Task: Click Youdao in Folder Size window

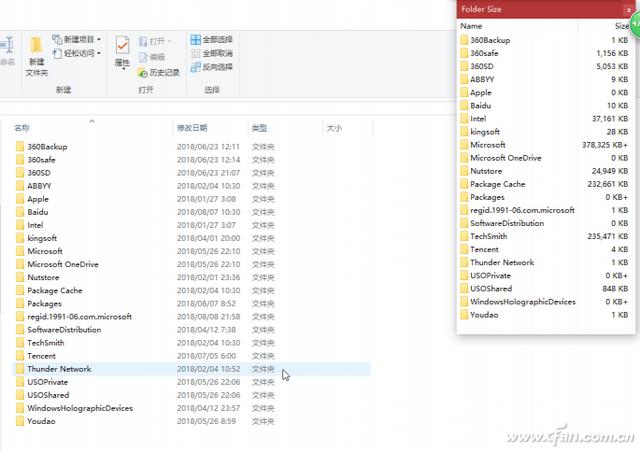Action: [479, 314]
